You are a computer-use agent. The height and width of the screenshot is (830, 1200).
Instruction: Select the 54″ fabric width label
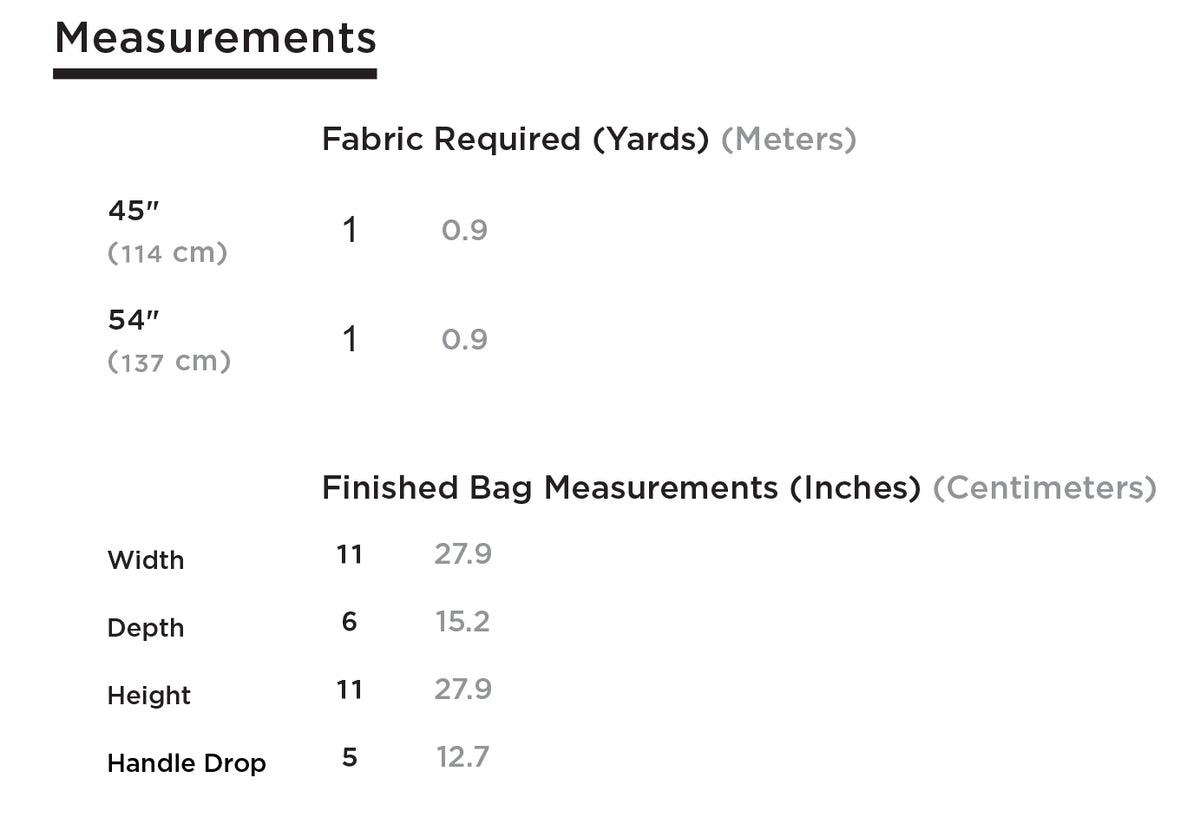(133, 320)
